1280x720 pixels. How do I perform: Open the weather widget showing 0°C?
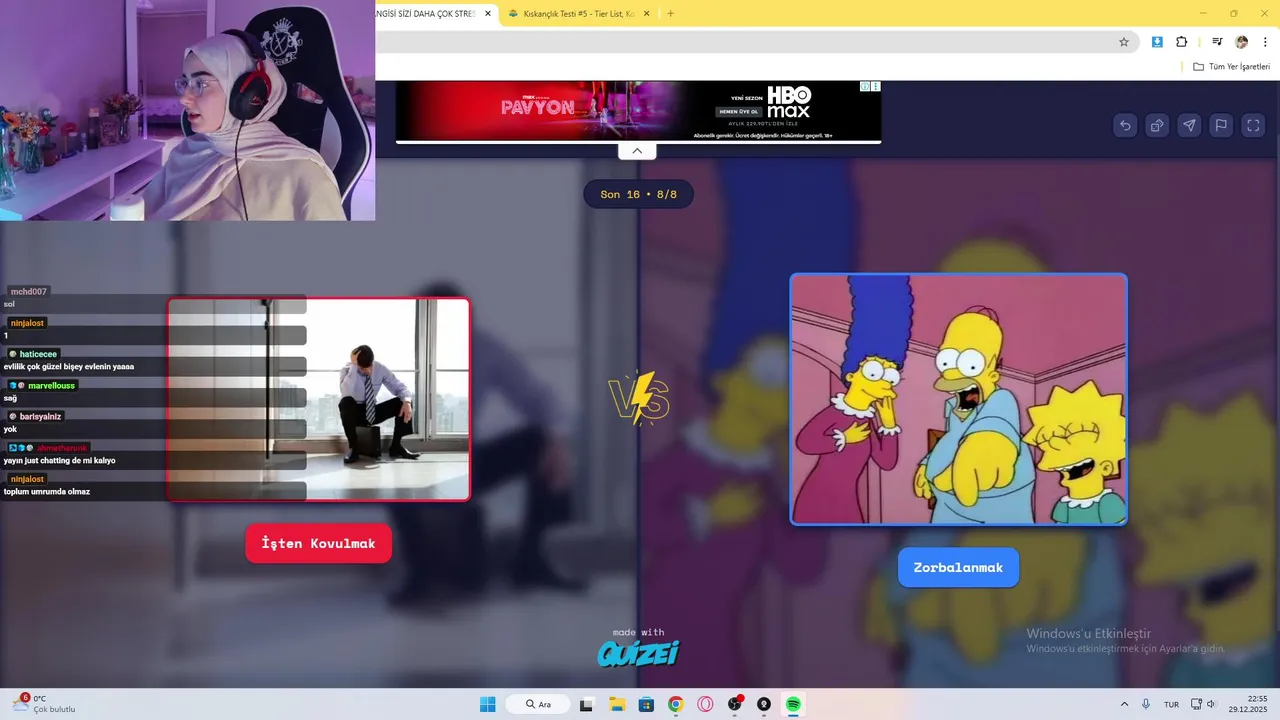42,703
